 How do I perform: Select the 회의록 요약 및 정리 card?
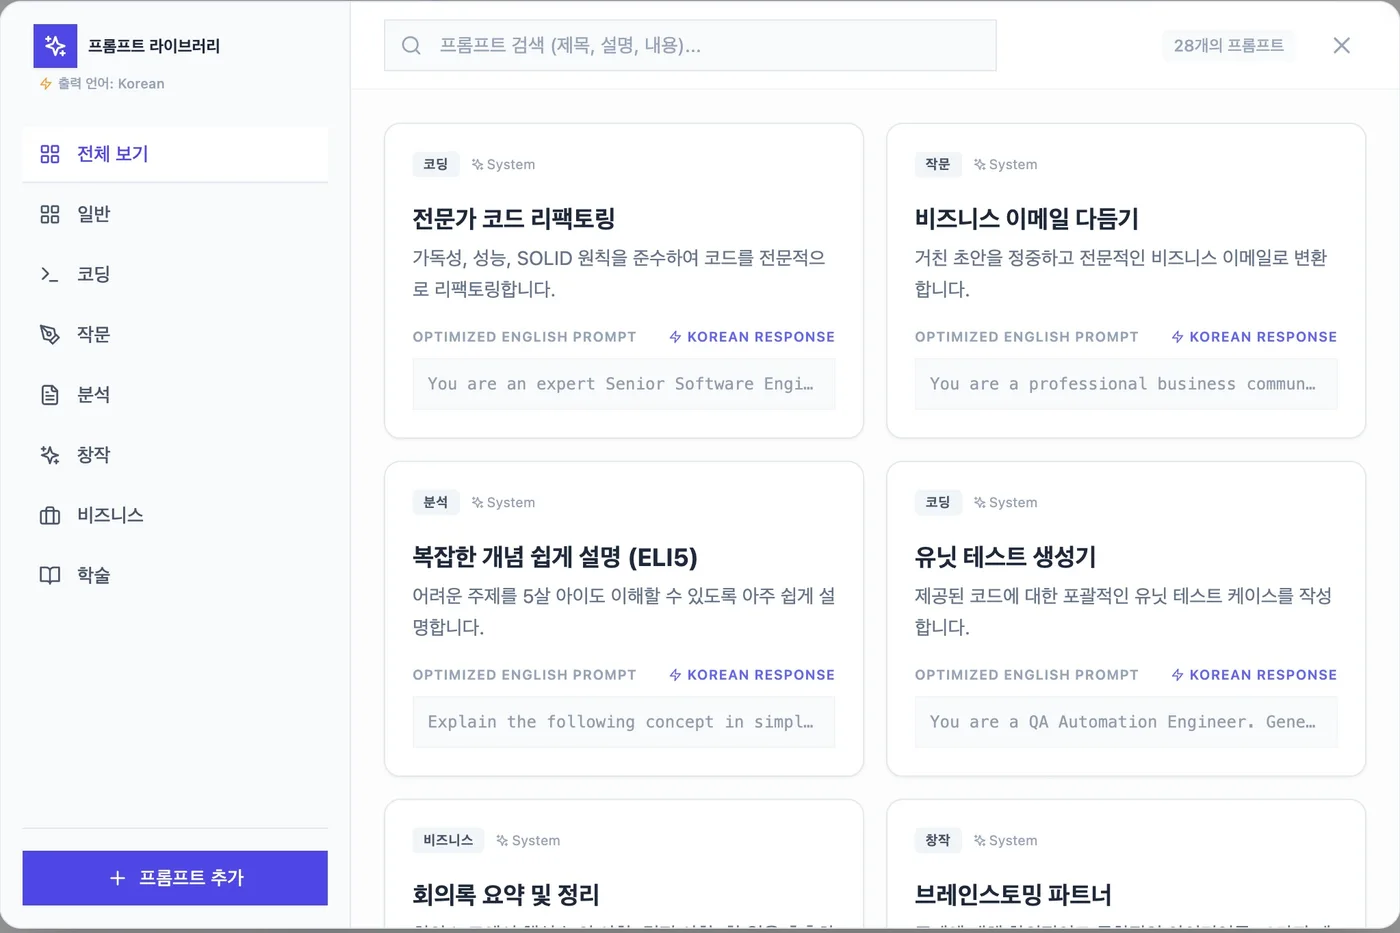click(624, 866)
